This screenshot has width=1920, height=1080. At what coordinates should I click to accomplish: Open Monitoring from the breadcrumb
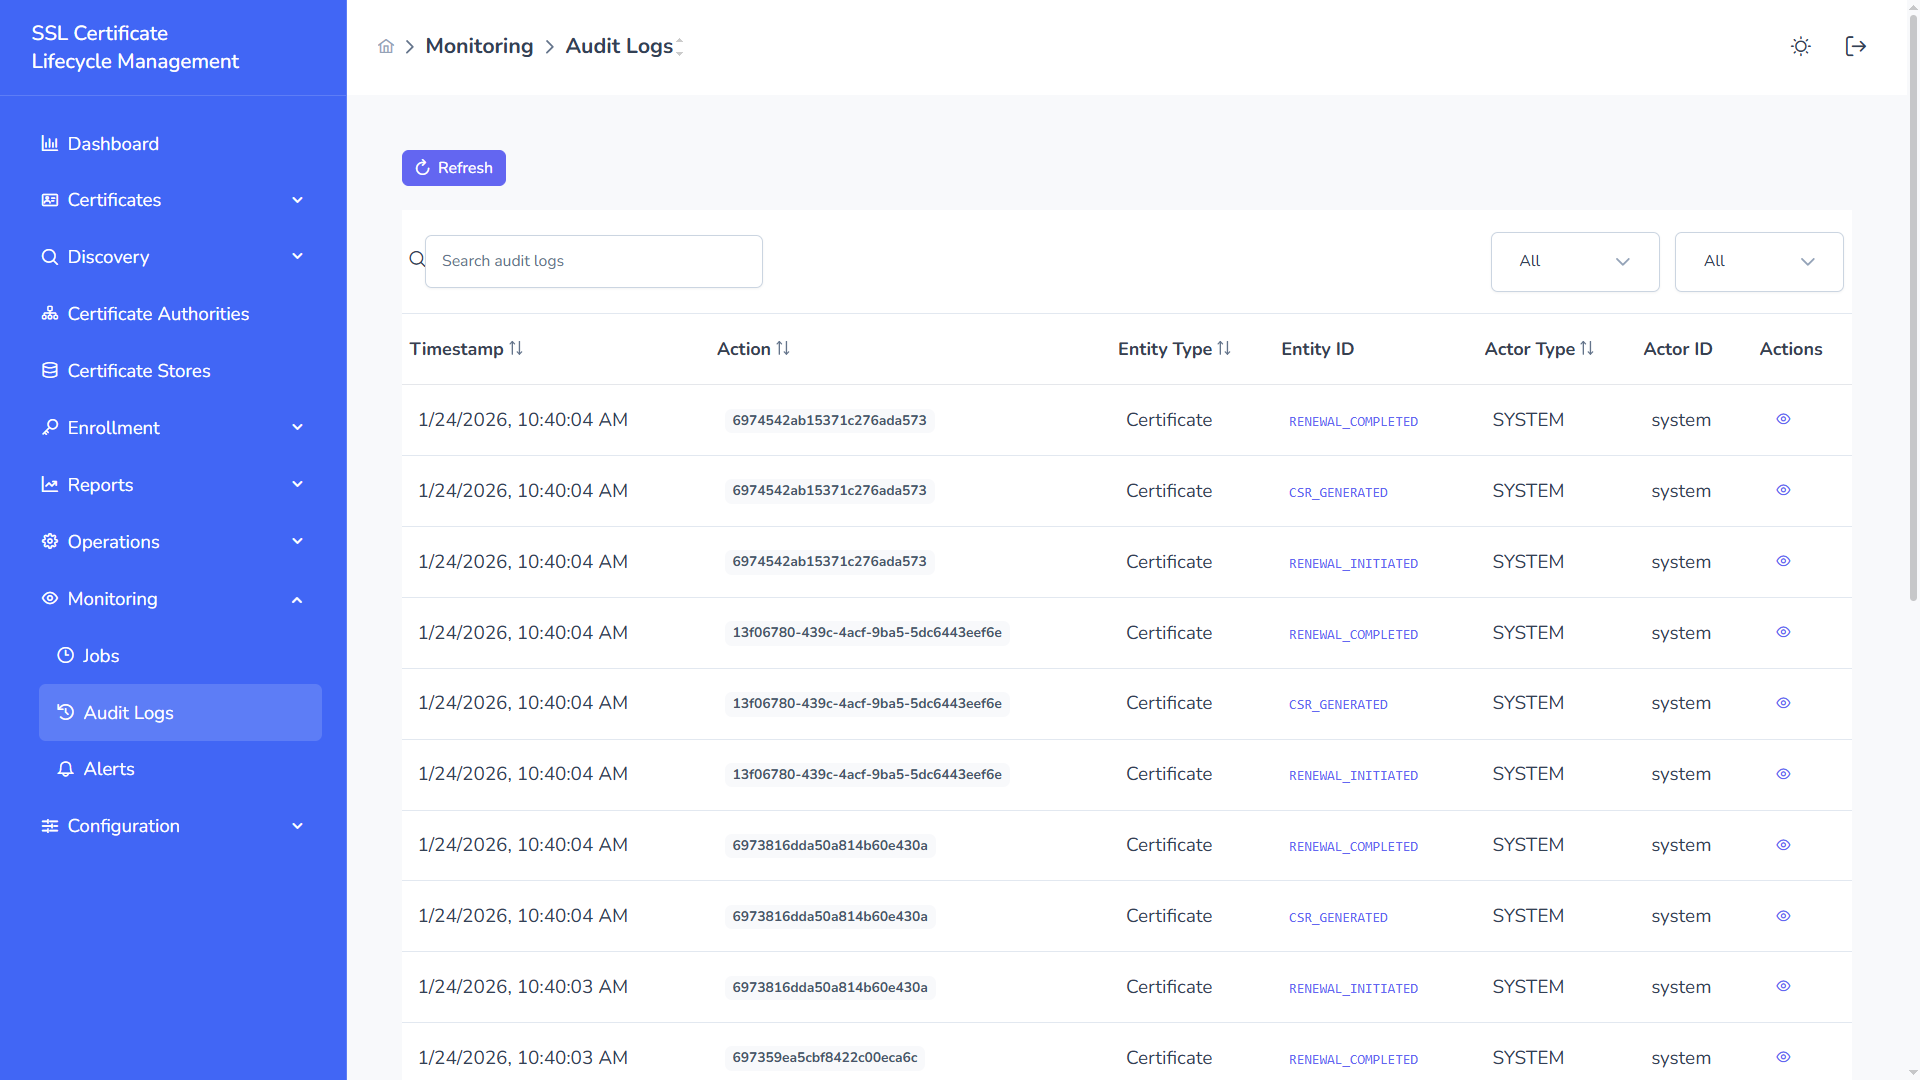point(479,46)
